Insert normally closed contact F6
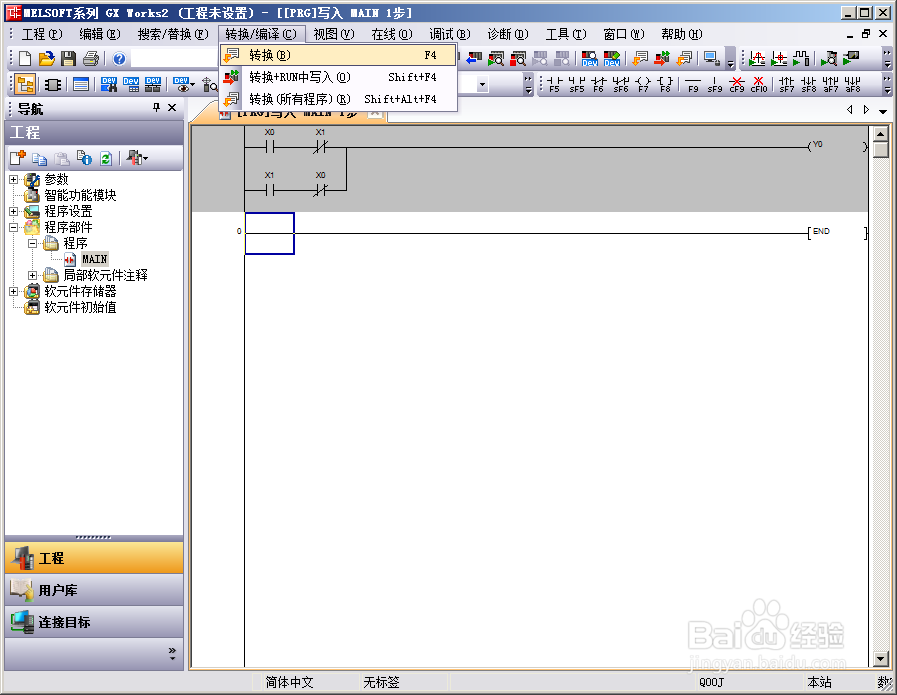This screenshot has height=695, width=897. pyautogui.click(x=598, y=85)
